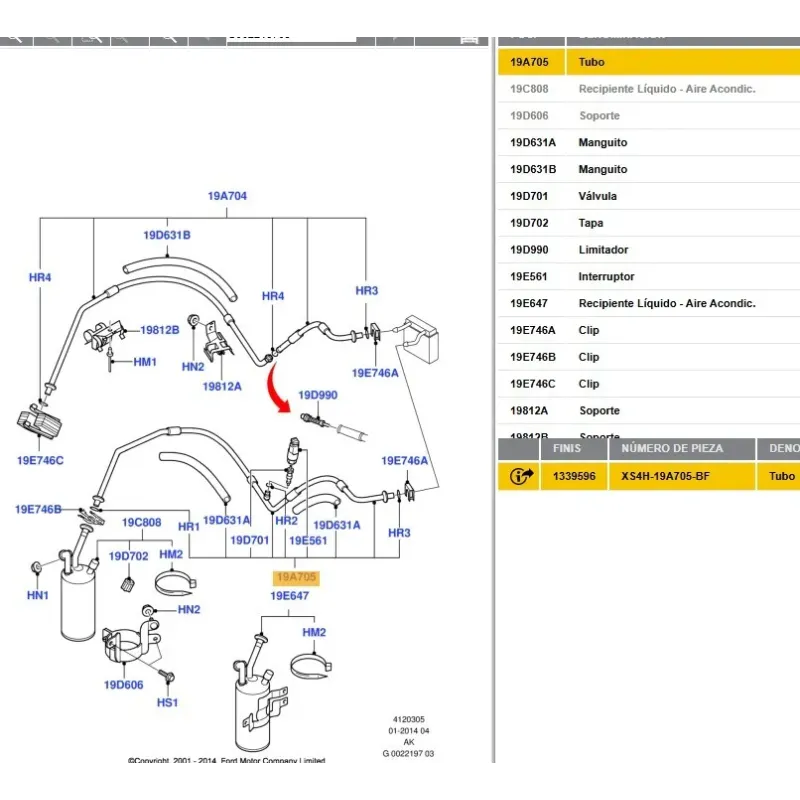
Task: Select the 19D606 callout in the diagram
Action: pos(122,685)
